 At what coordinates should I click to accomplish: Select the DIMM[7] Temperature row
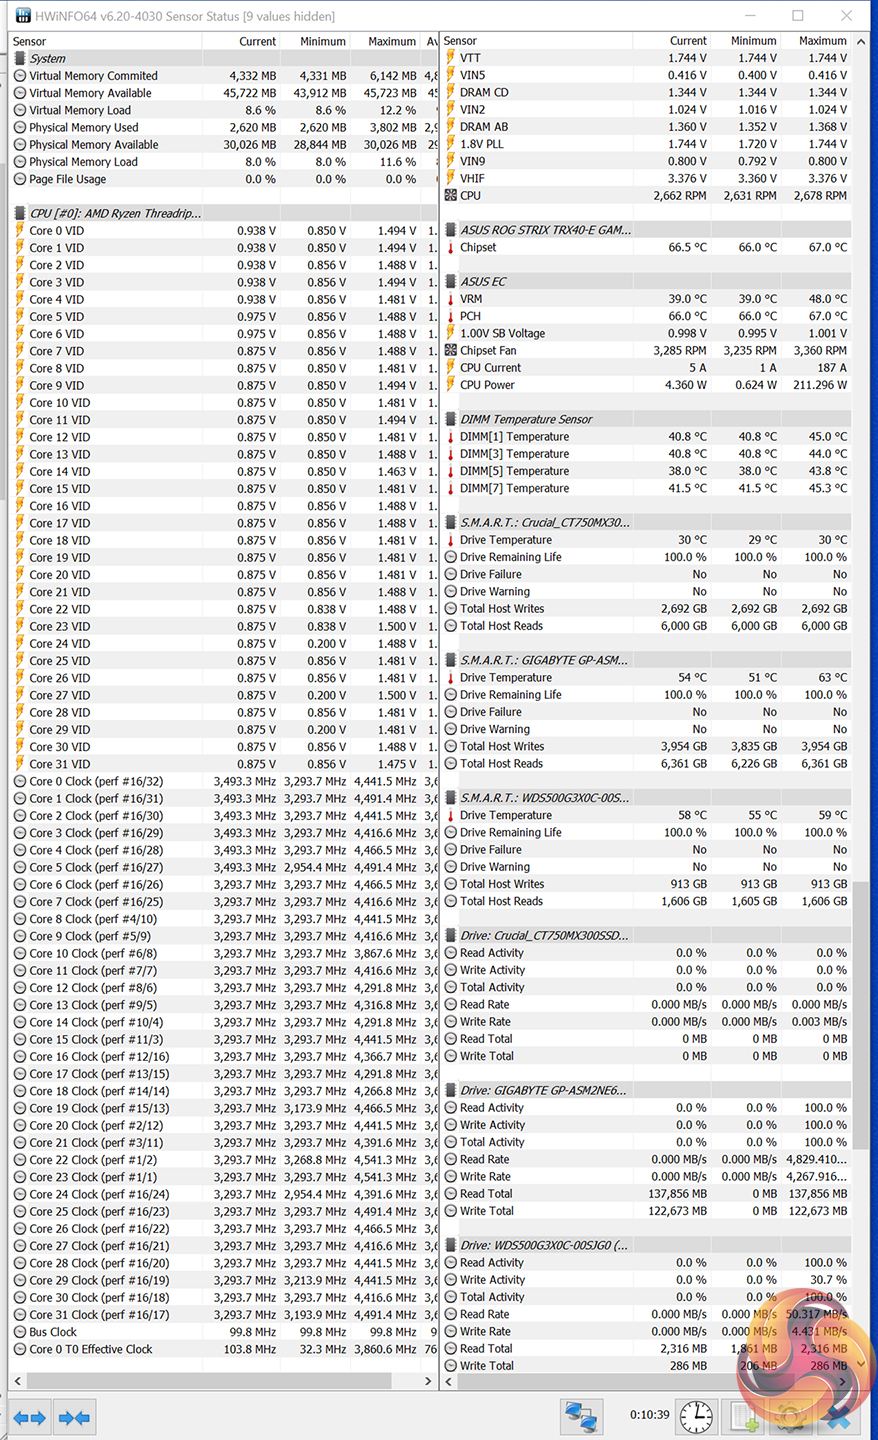click(x=646, y=488)
